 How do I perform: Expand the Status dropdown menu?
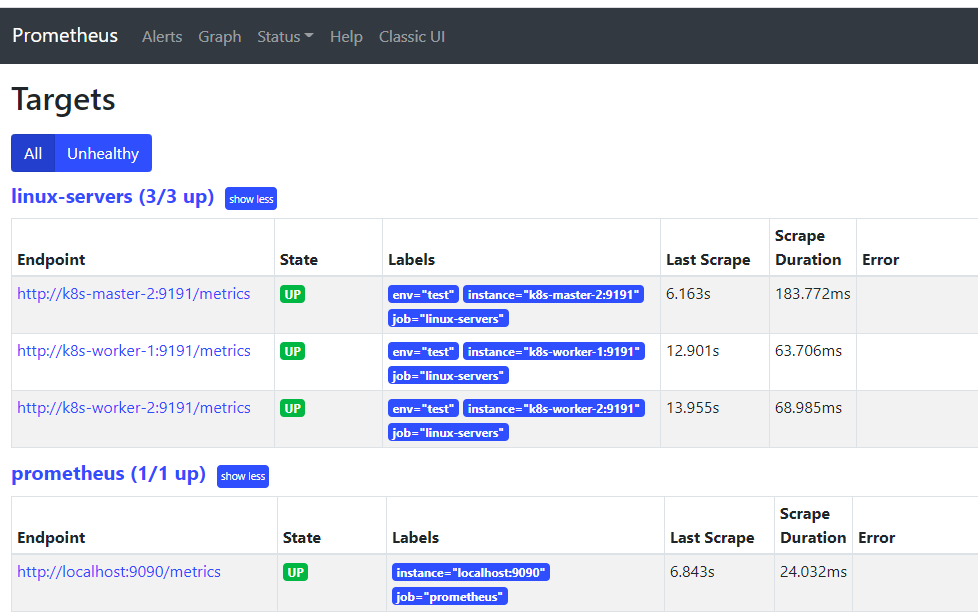285,37
